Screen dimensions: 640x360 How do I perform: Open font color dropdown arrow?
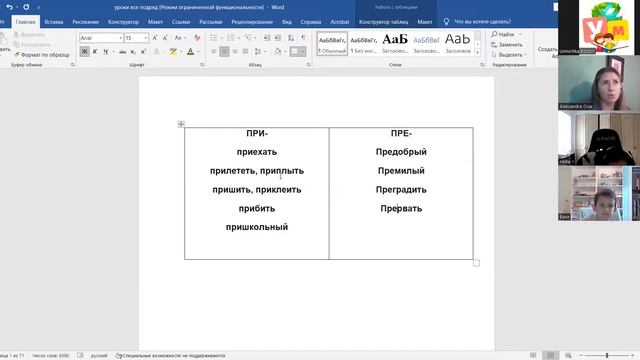coord(198,52)
